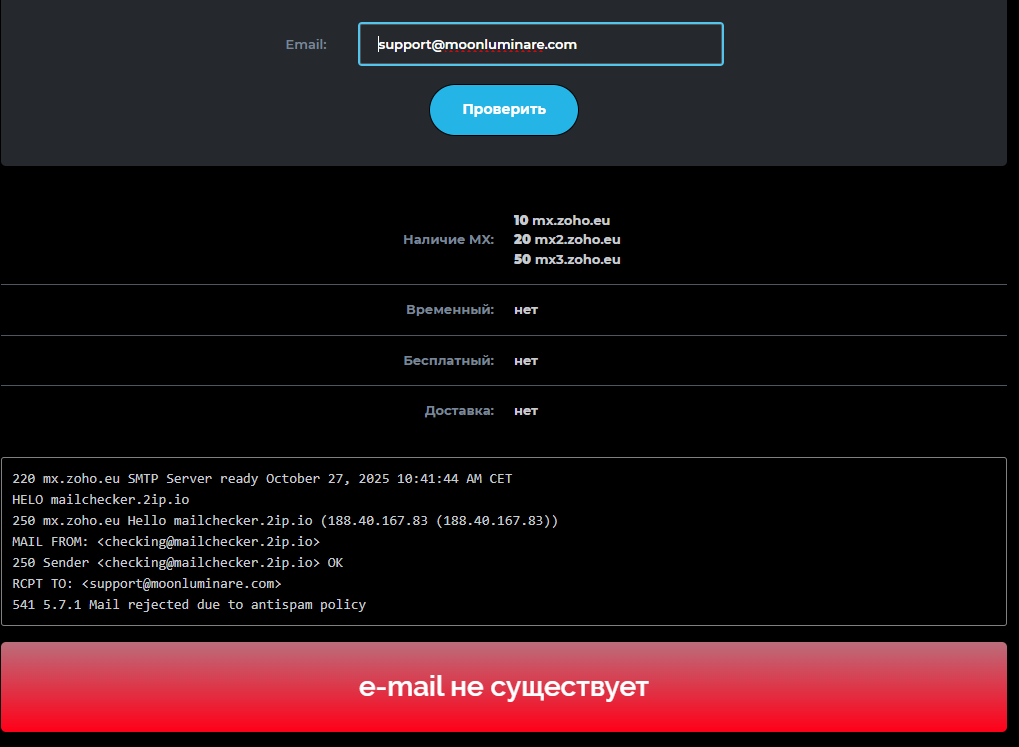Click the Временный row label

[x=449, y=309]
